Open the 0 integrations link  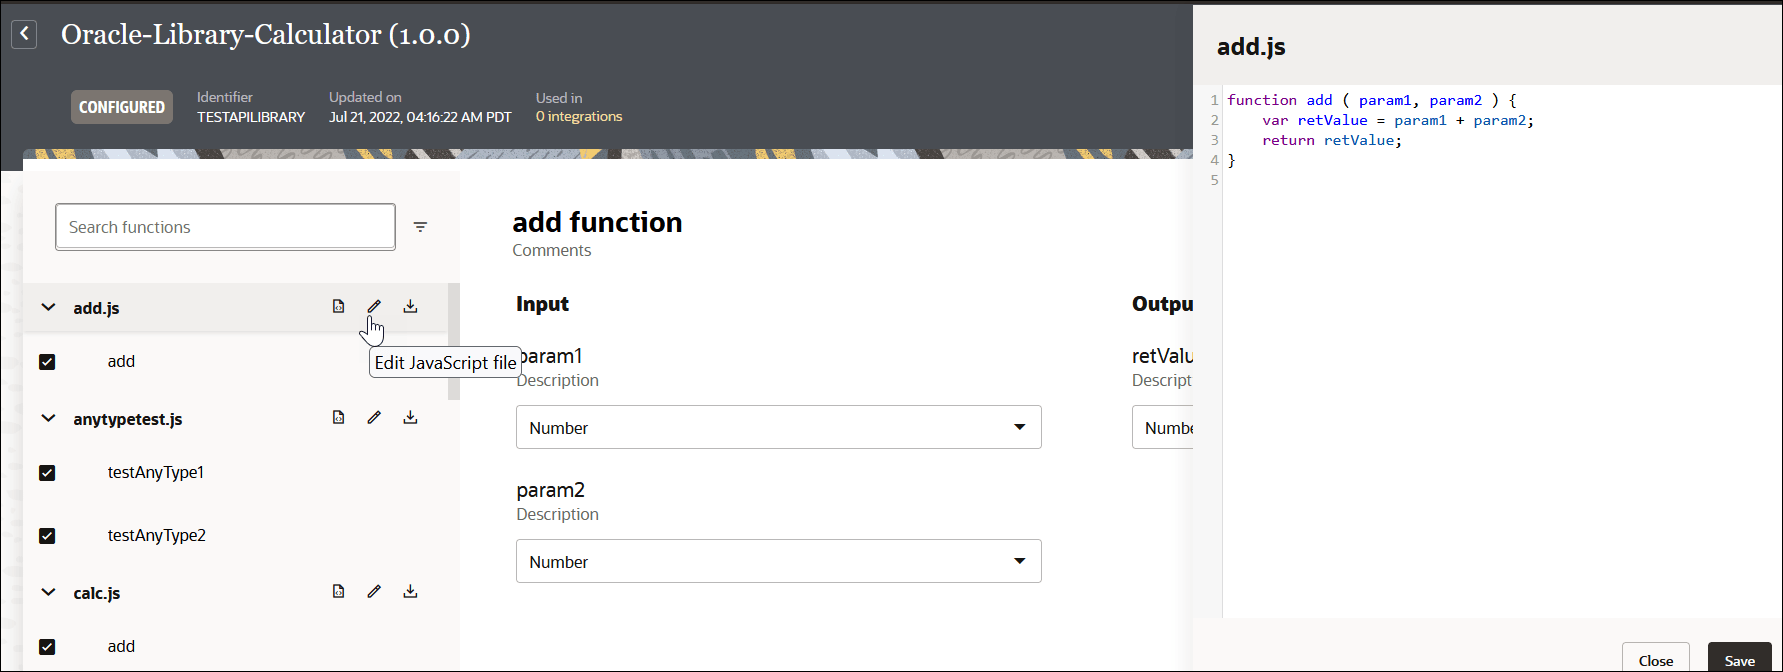point(579,117)
